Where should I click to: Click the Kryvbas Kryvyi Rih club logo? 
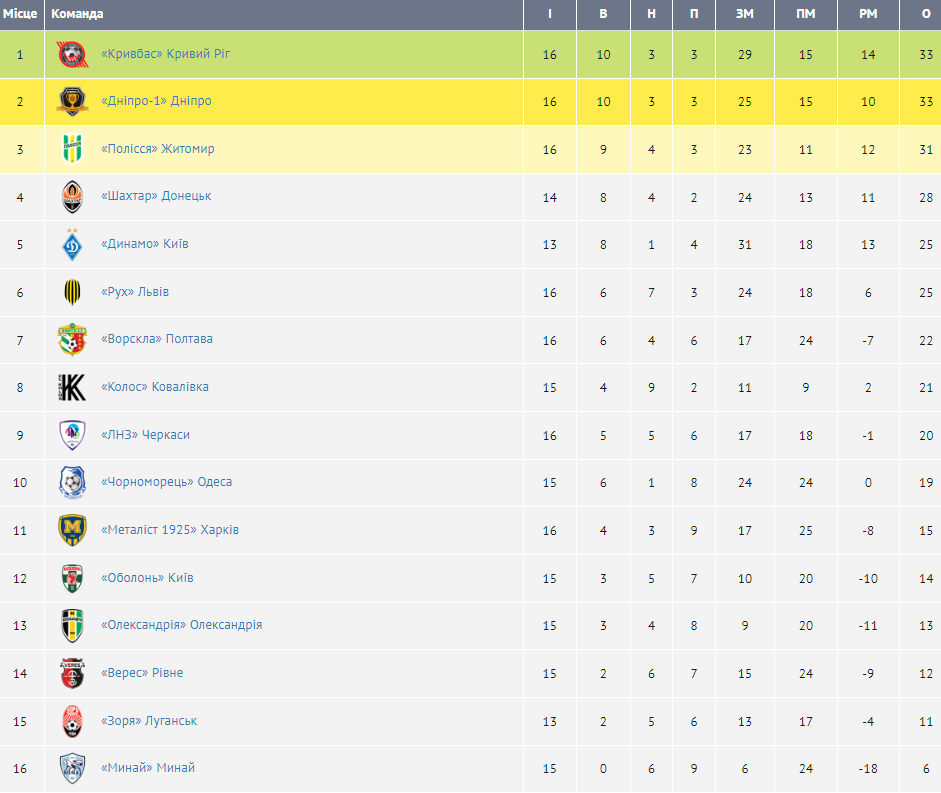pos(72,54)
